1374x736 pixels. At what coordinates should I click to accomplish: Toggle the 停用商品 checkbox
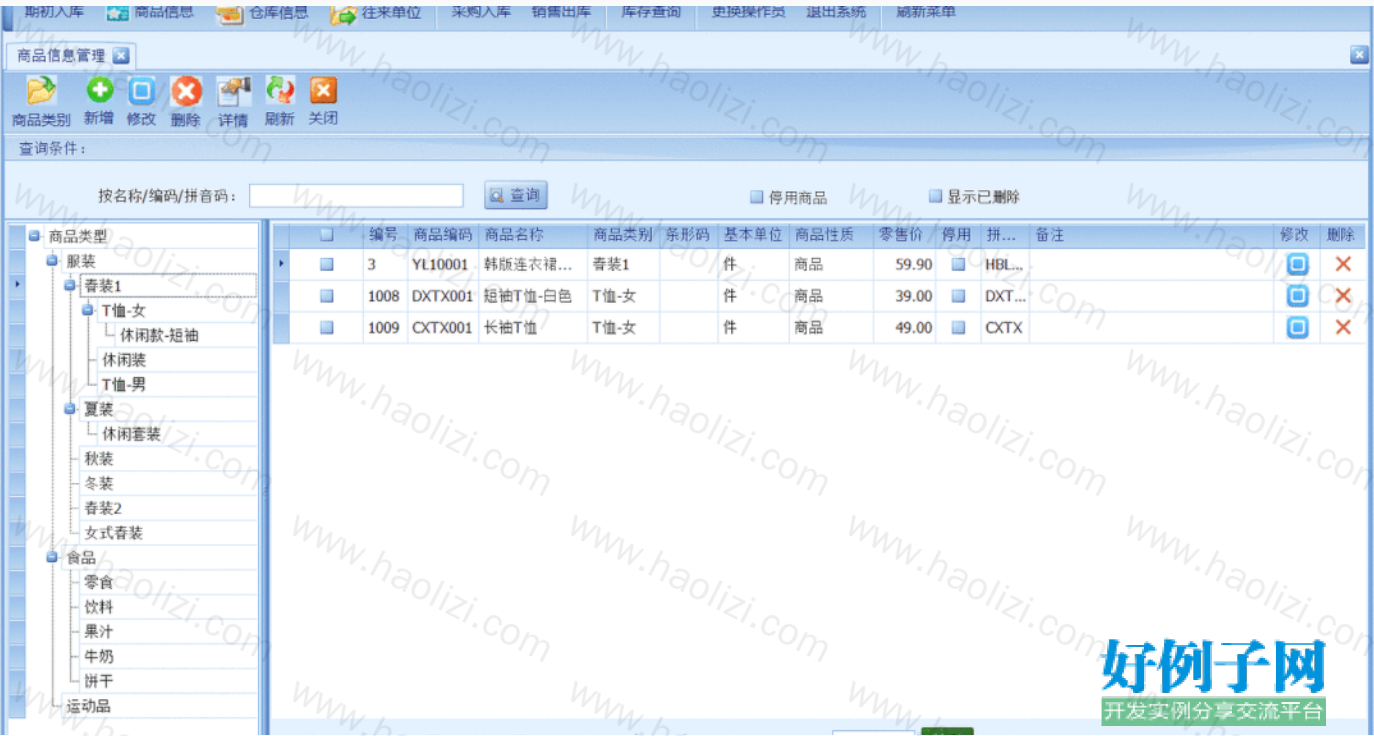pyautogui.click(x=757, y=197)
